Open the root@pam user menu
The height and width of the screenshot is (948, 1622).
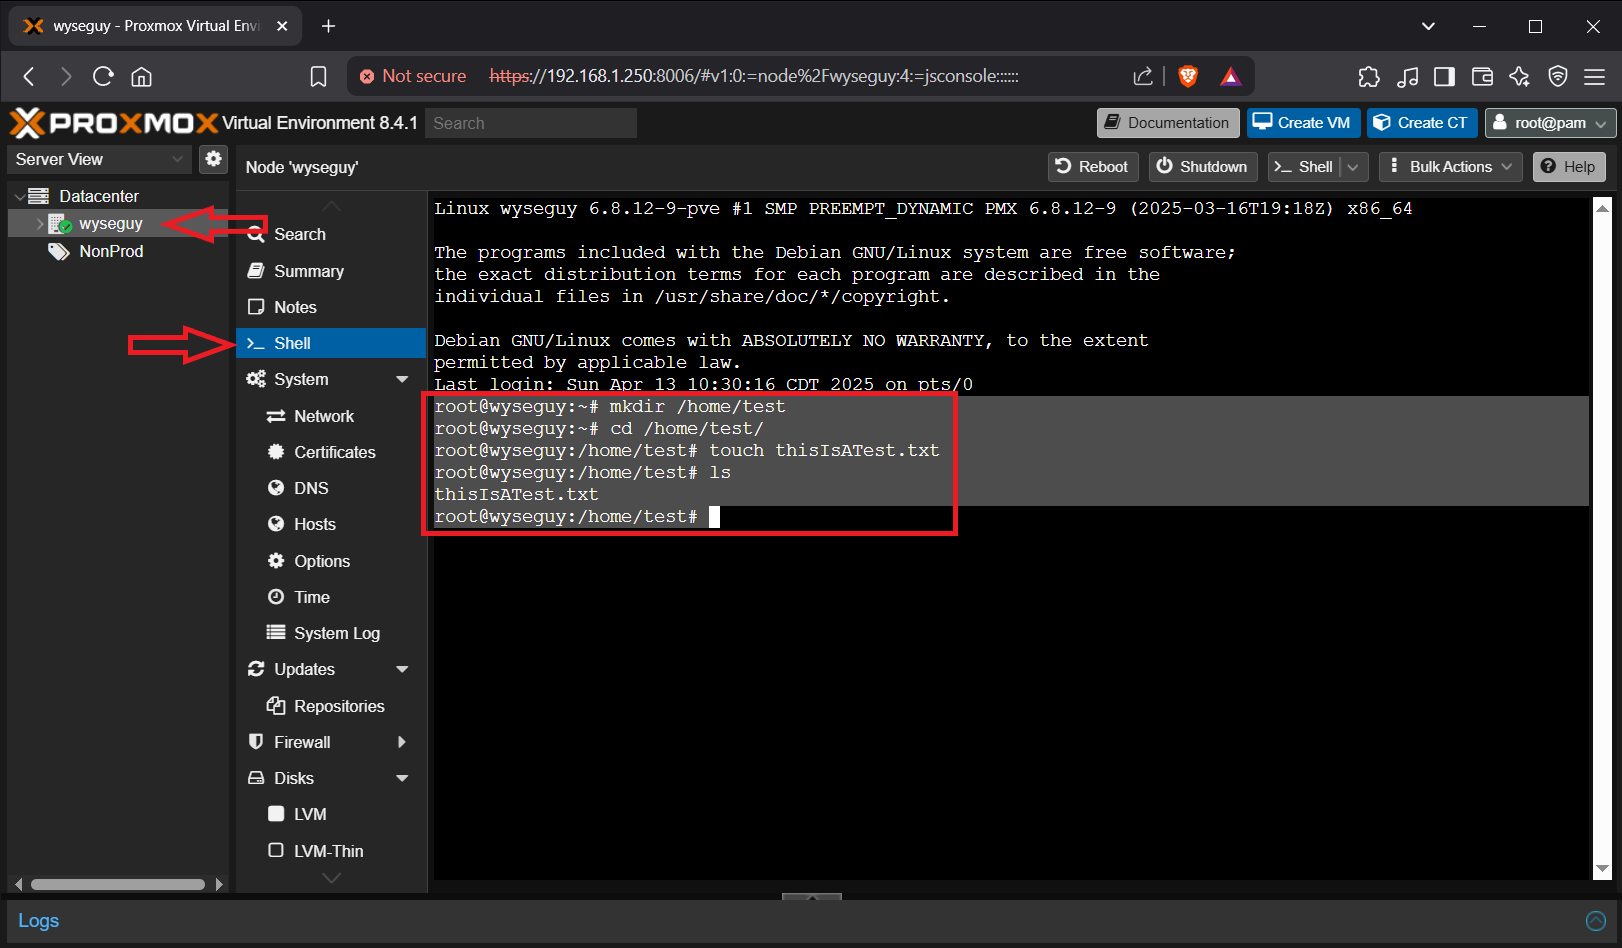pos(1550,123)
